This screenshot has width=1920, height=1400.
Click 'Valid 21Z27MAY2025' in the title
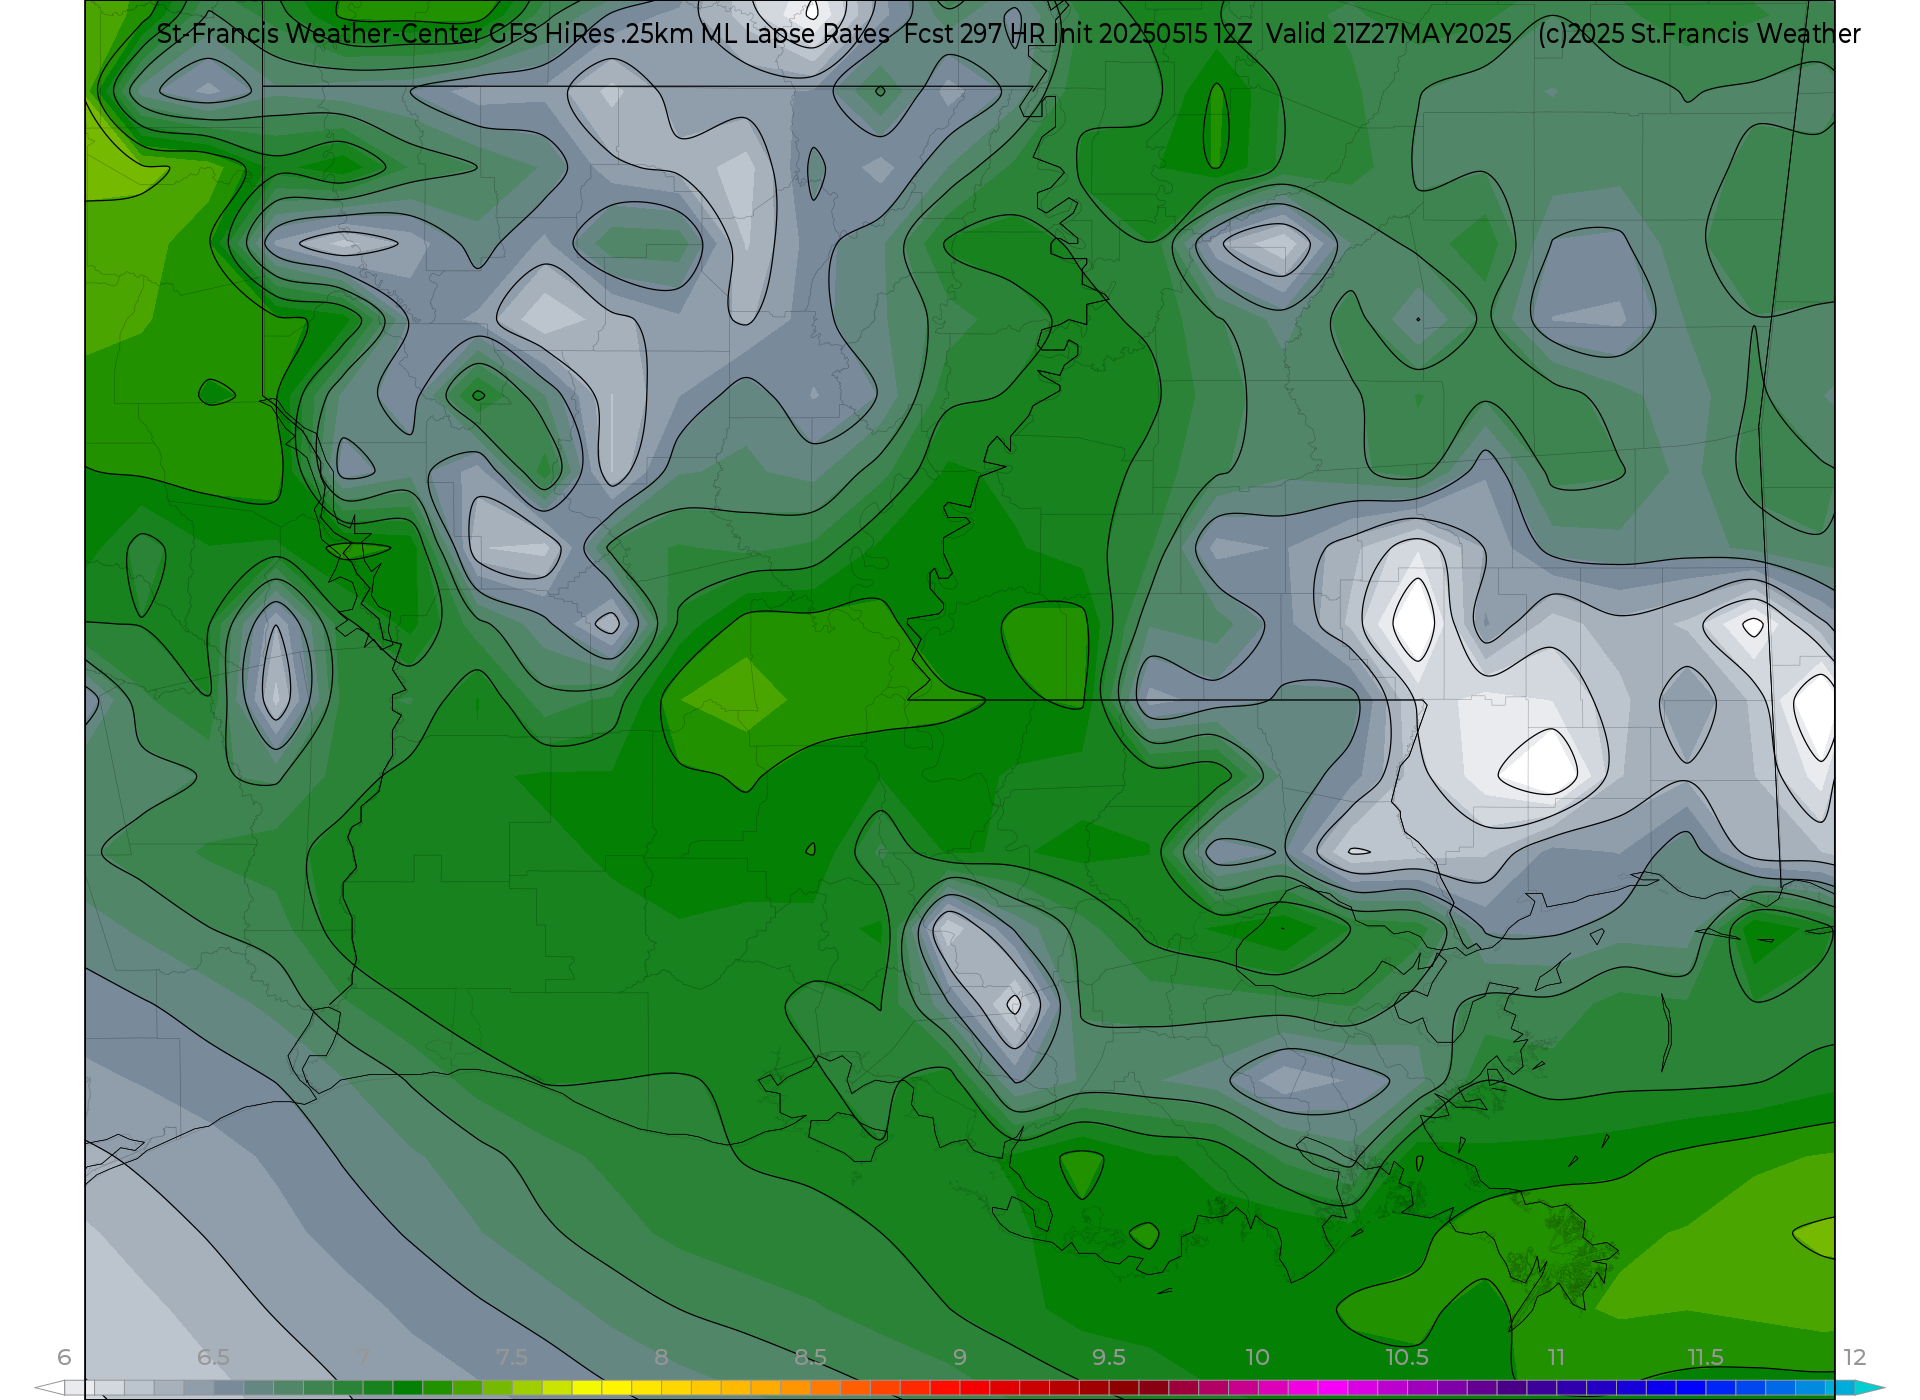[1389, 34]
